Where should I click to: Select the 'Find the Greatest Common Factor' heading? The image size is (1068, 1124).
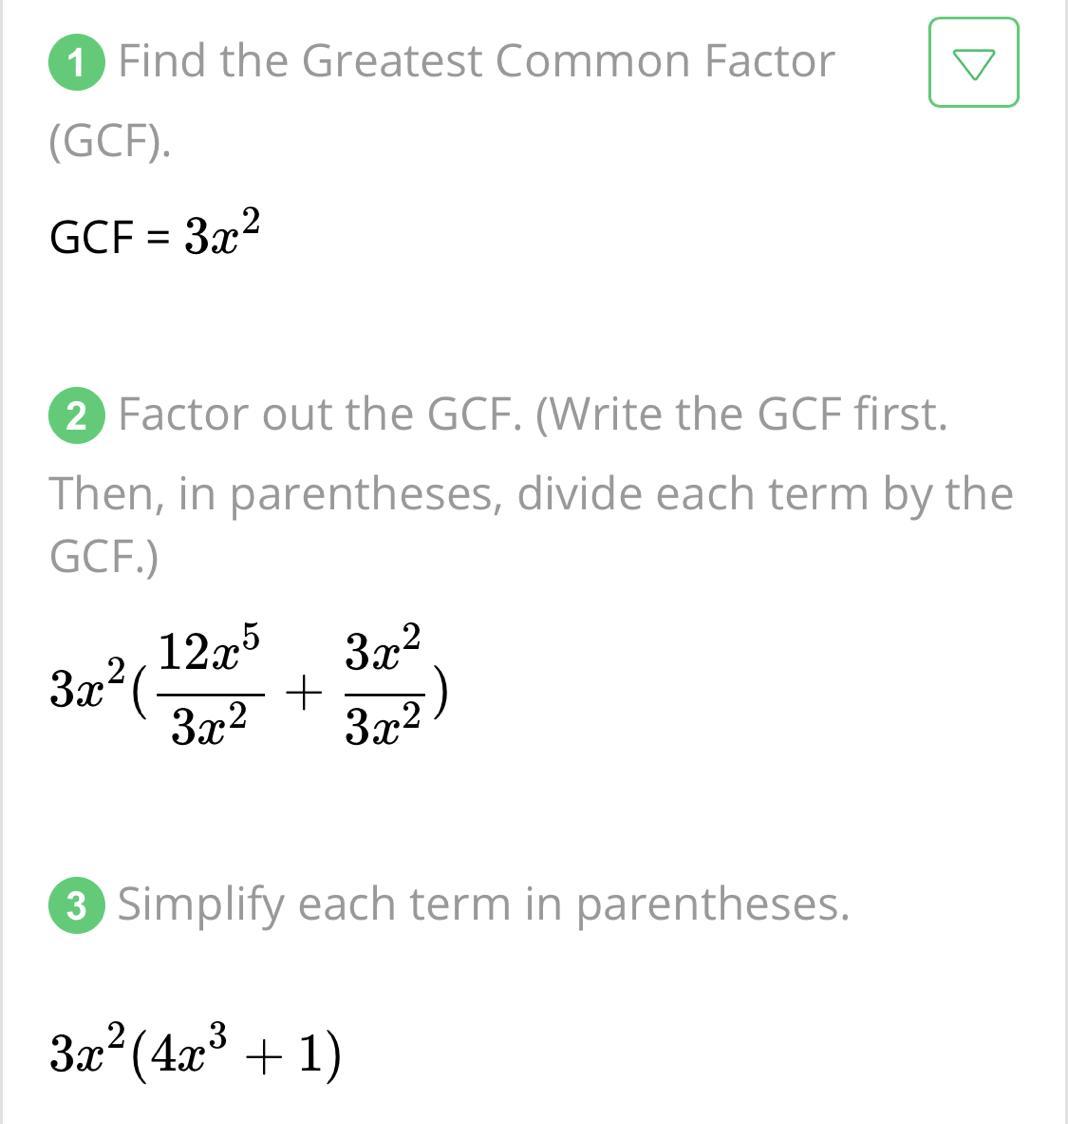[476, 61]
